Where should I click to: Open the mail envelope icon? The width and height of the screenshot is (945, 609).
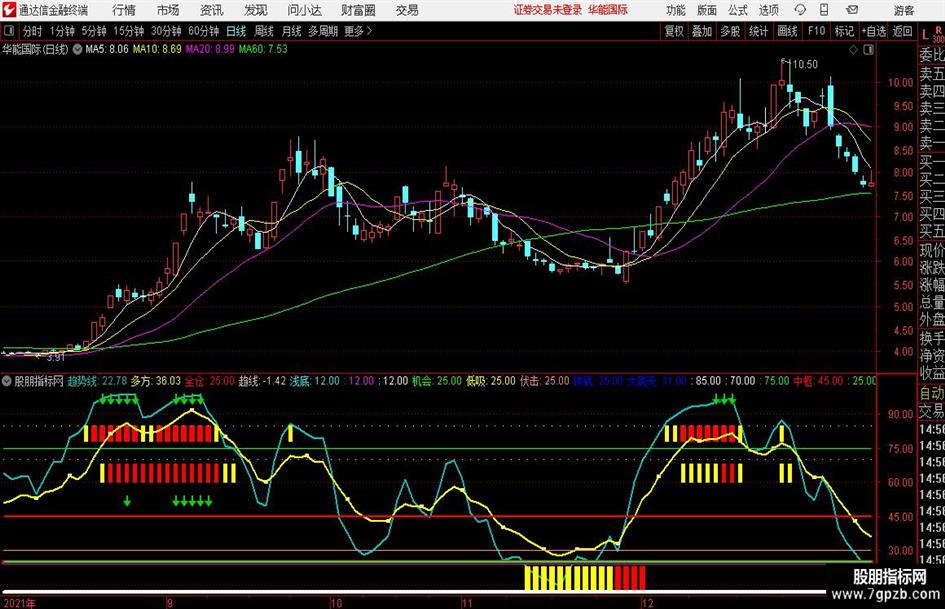point(852,10)
